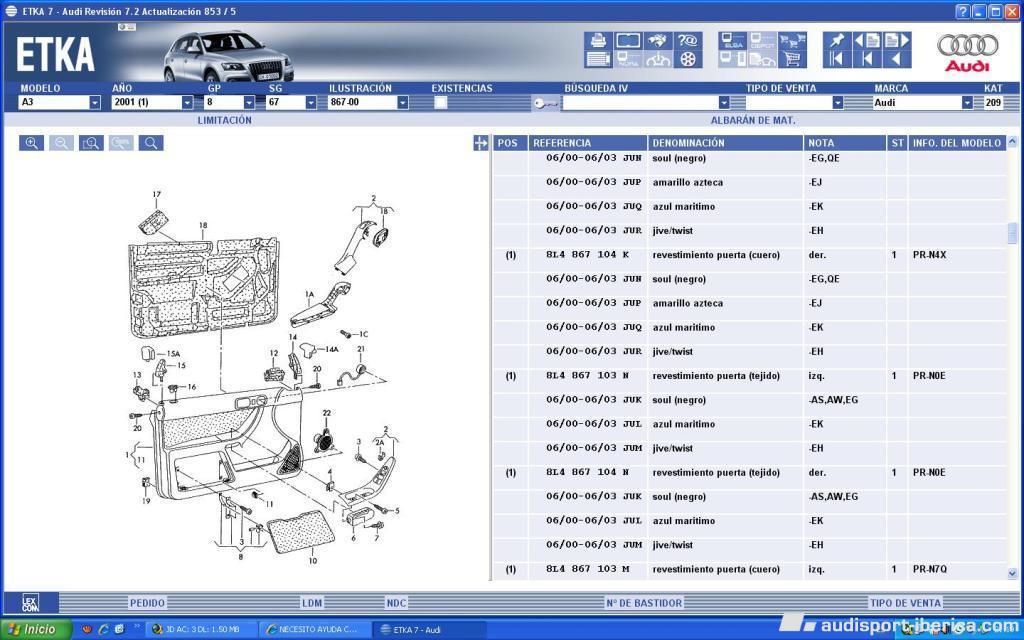Open the Ilustración 867-00 dropdown
Viewport: 1024px width, 640px height.
(x=403, y=103)
